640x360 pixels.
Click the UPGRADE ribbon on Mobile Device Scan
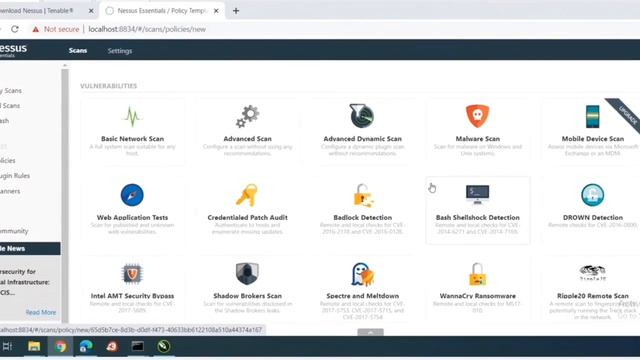pos(627,115)
